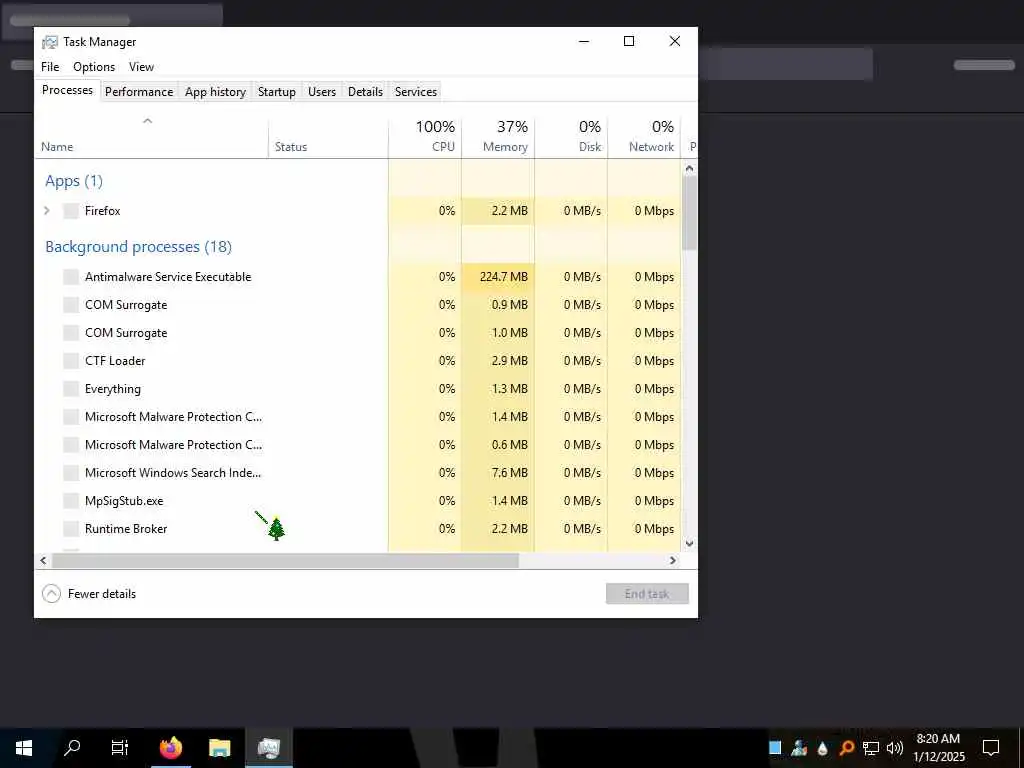The image size is (1024, 768).
Task: Click the Apps (1) group header
Action: (x=74, y=181)
